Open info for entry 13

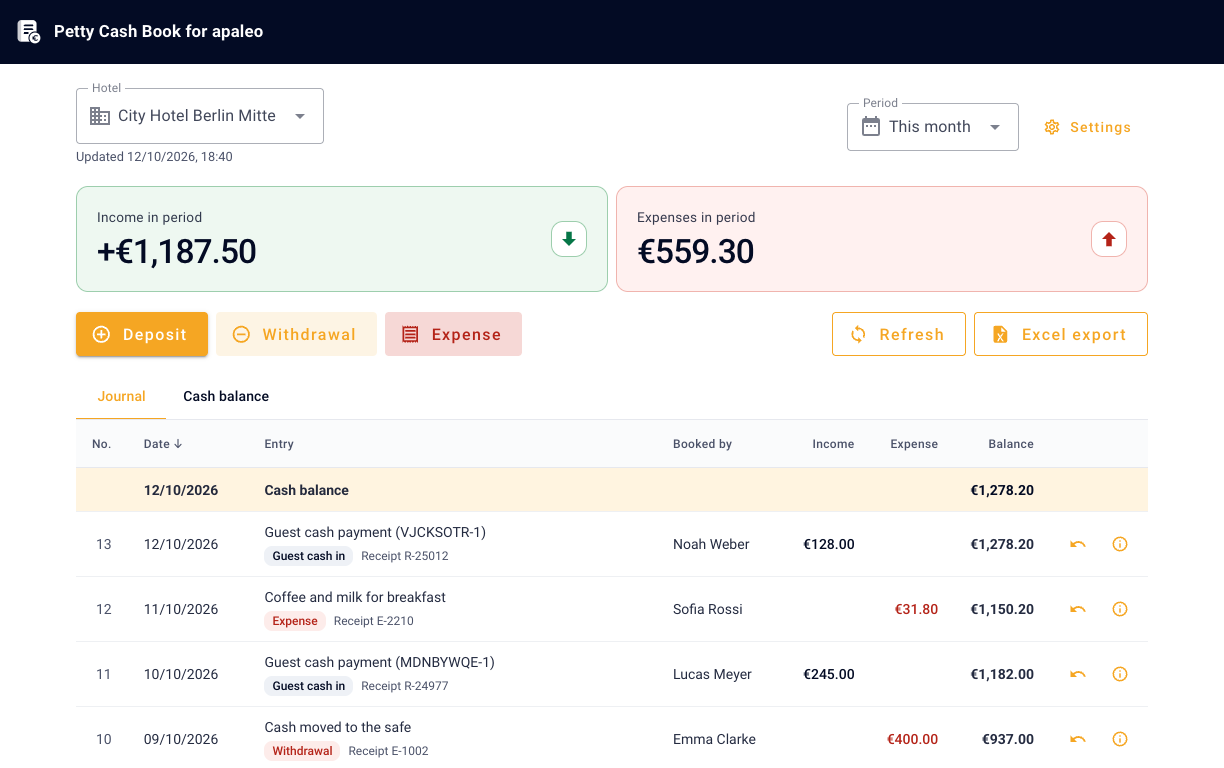click(1120, 544)
